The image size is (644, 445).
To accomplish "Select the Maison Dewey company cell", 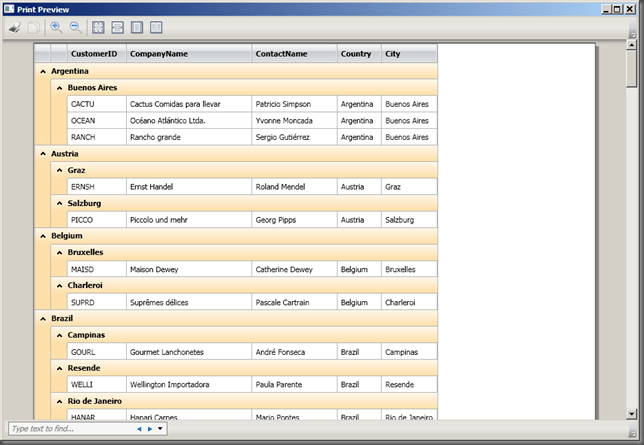I will coord(189,270).
